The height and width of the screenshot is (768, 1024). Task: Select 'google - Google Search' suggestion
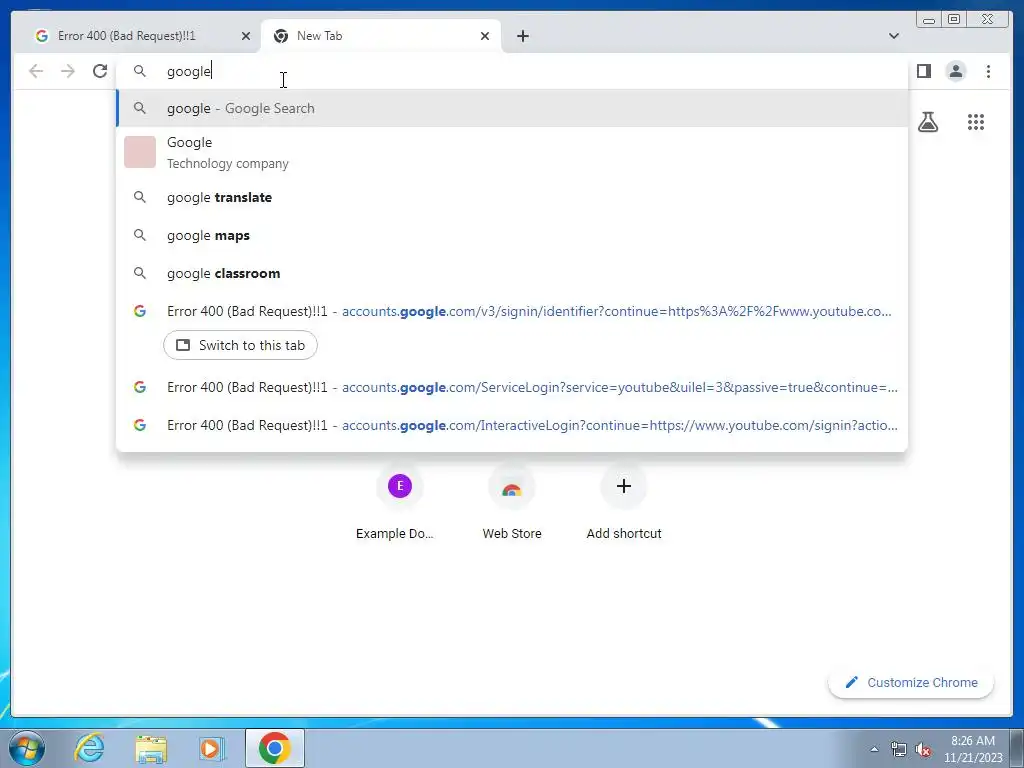pos(512,108)
